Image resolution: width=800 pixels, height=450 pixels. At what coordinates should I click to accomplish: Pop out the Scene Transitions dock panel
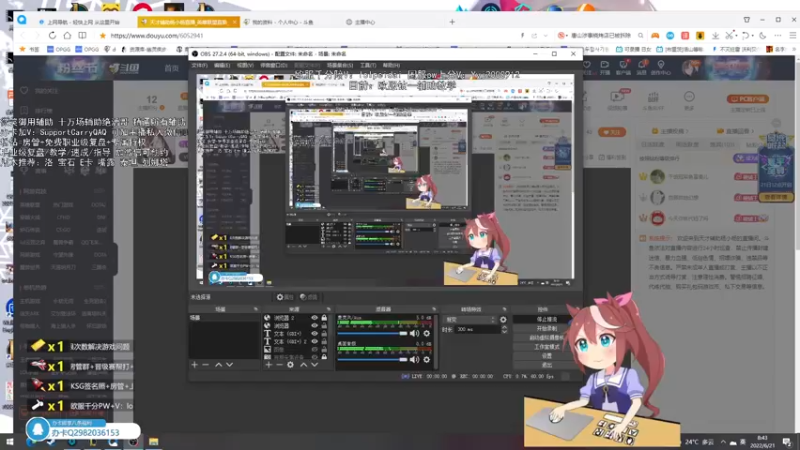pos(505,309)
